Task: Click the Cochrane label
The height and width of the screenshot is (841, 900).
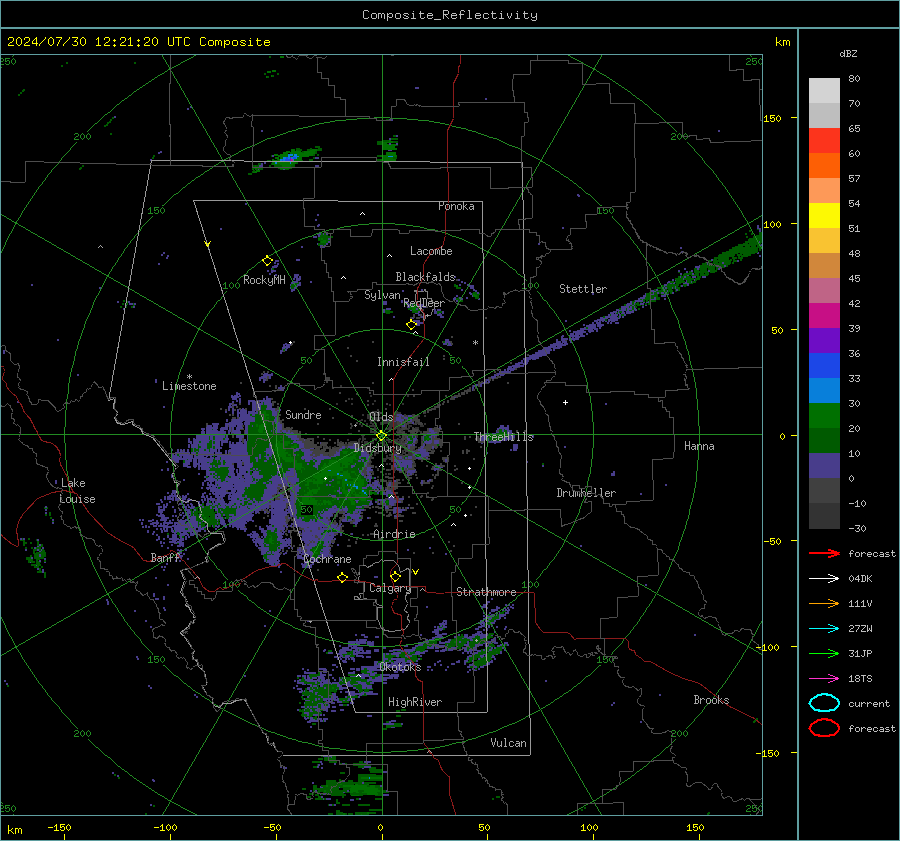Action: (327, 559)
